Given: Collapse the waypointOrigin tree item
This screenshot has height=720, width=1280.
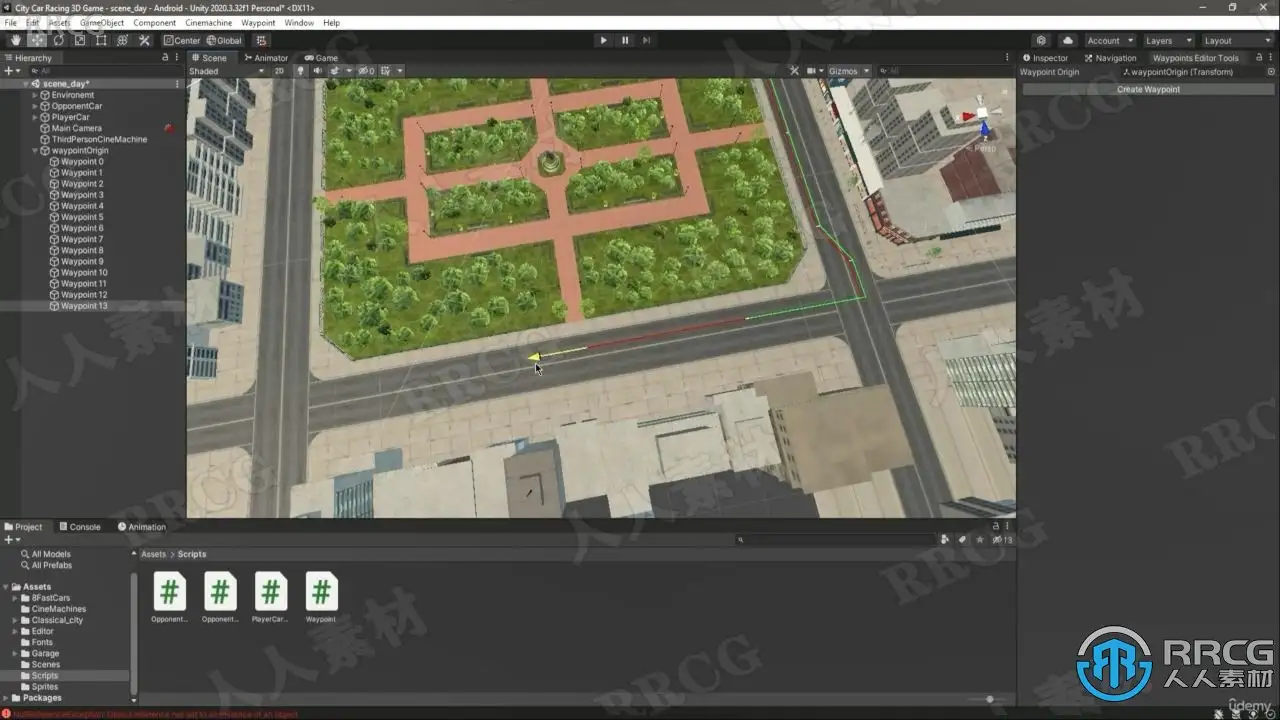Looking at the screenshot, I should point(35,150).
